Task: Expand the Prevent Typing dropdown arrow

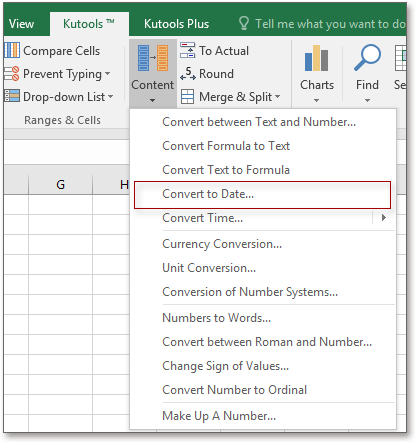Action: [x=107, y=73]
